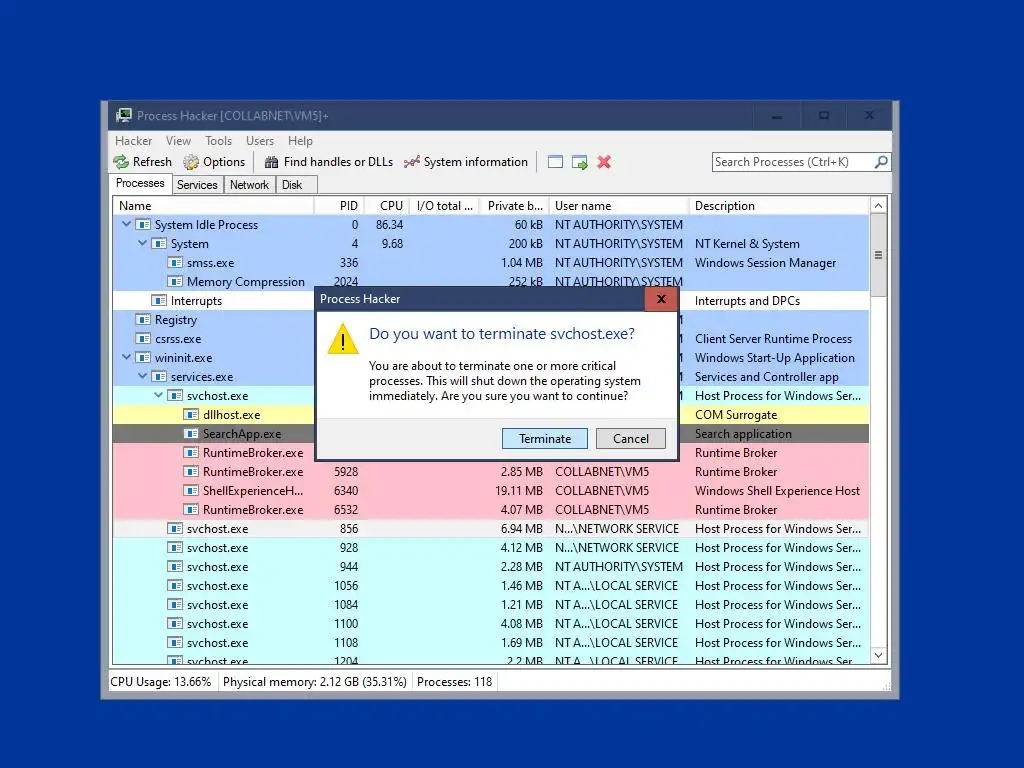Open the Hacker menu
This screenshot has height=768, width=1024.
[133, 141]
